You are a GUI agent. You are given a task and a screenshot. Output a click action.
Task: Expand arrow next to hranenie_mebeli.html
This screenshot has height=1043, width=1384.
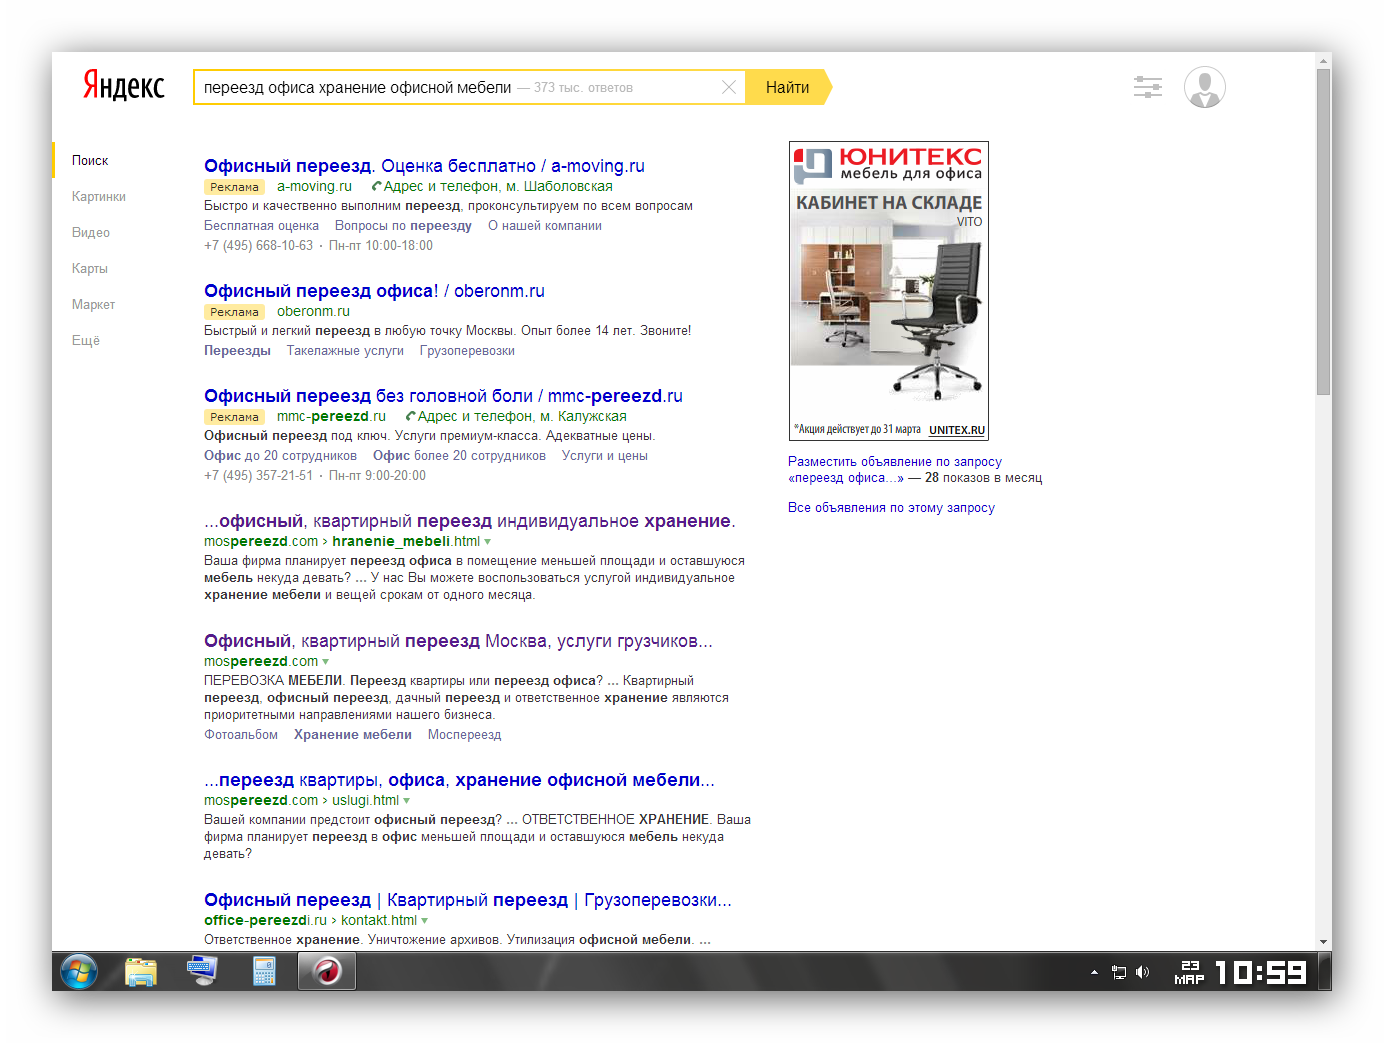(488, 542)
